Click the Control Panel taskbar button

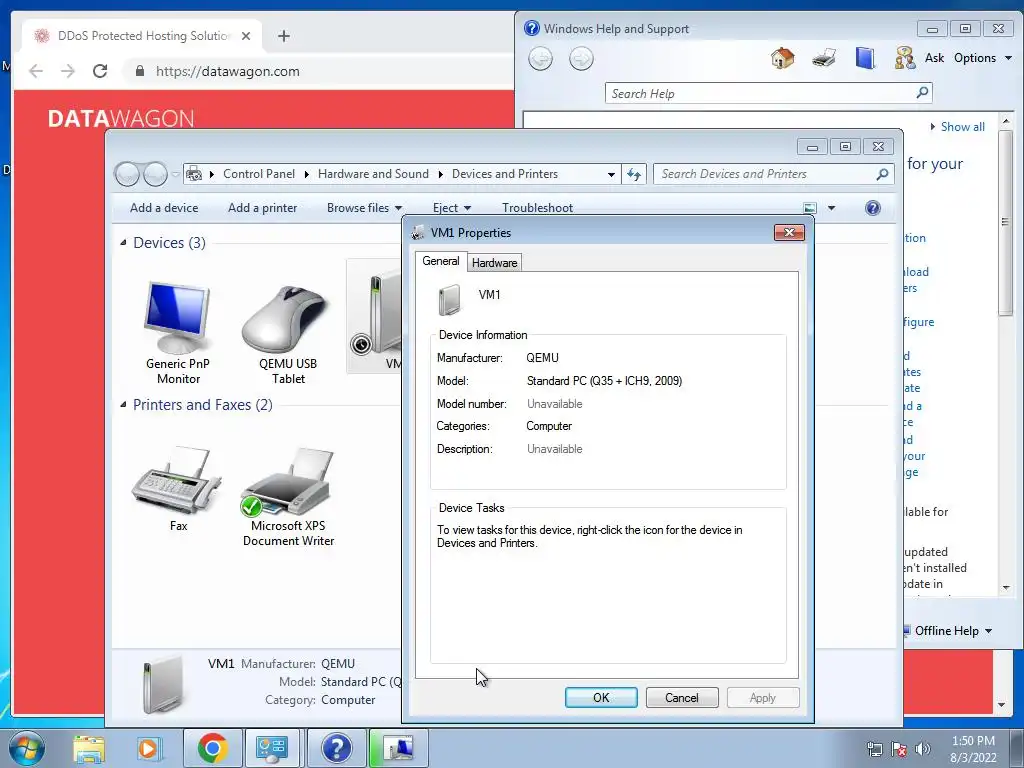click(x=272, y=748)
